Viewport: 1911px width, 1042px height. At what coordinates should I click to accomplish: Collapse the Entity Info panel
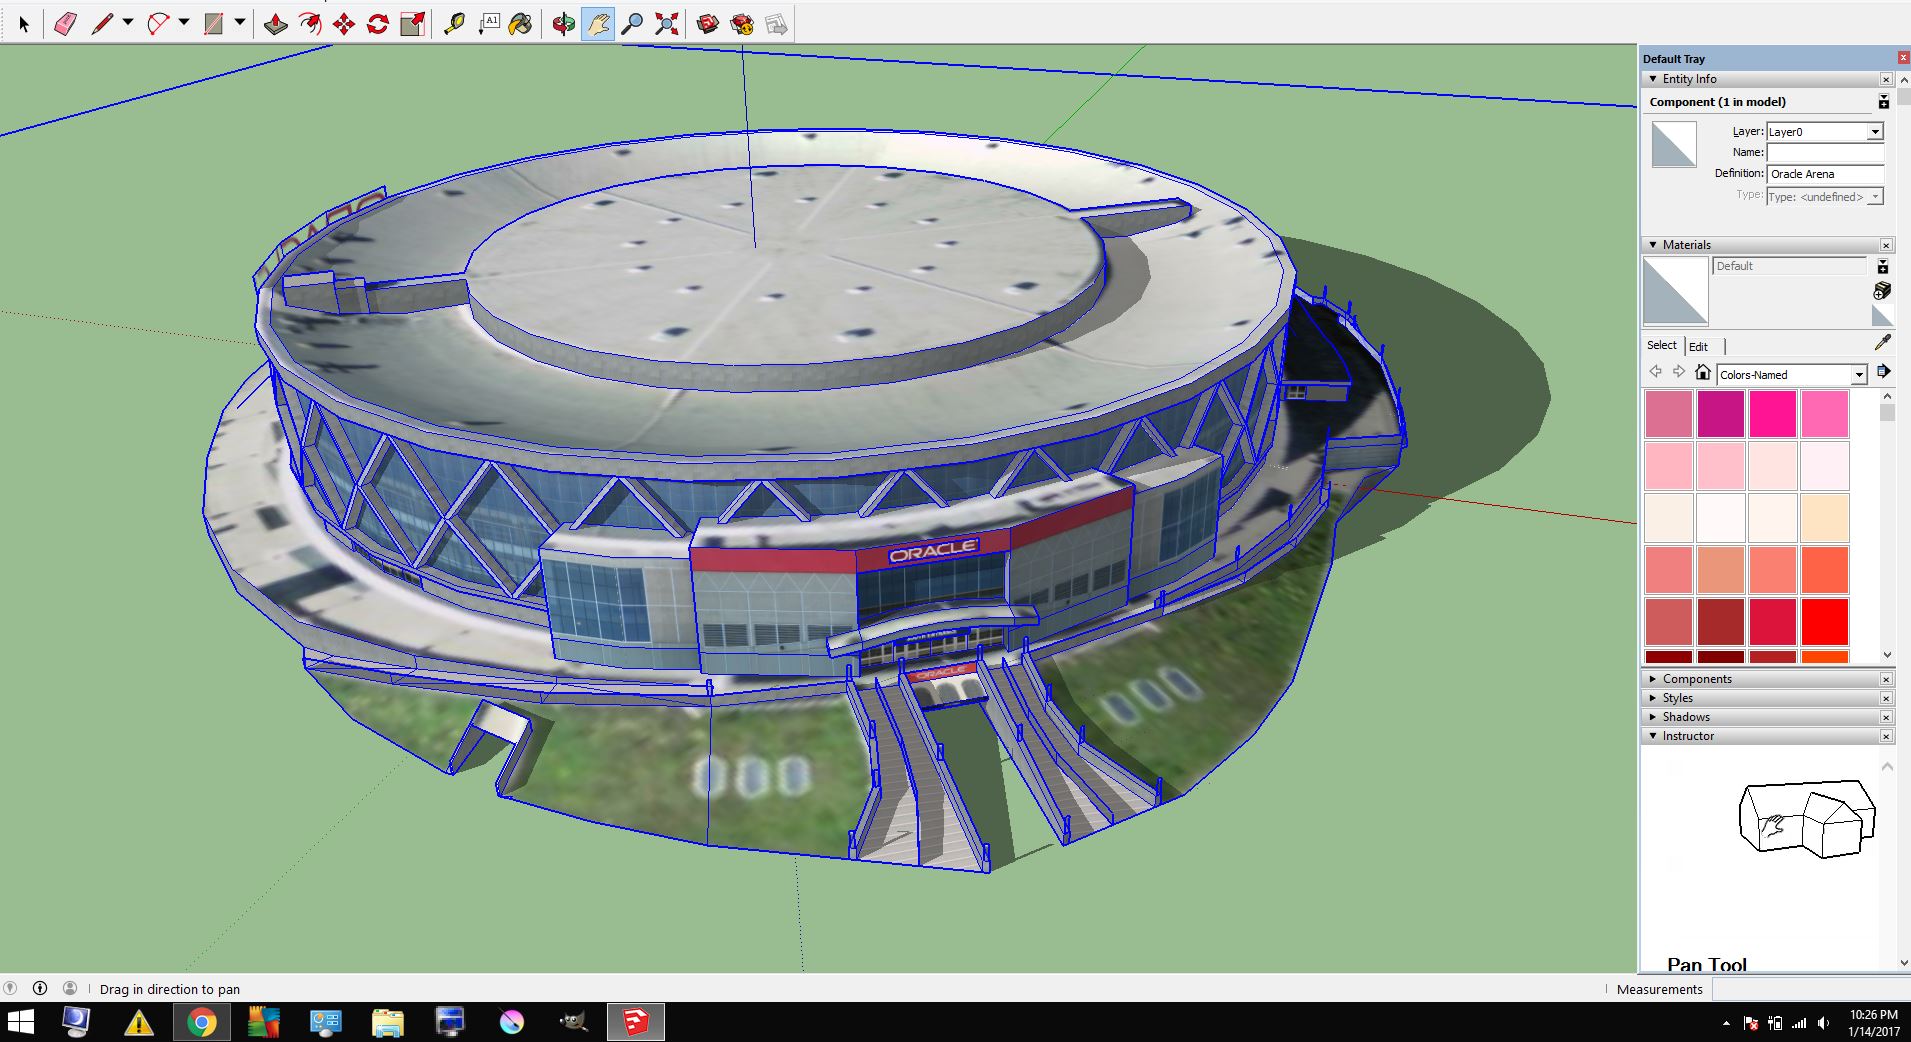(x=1653, y=79)
